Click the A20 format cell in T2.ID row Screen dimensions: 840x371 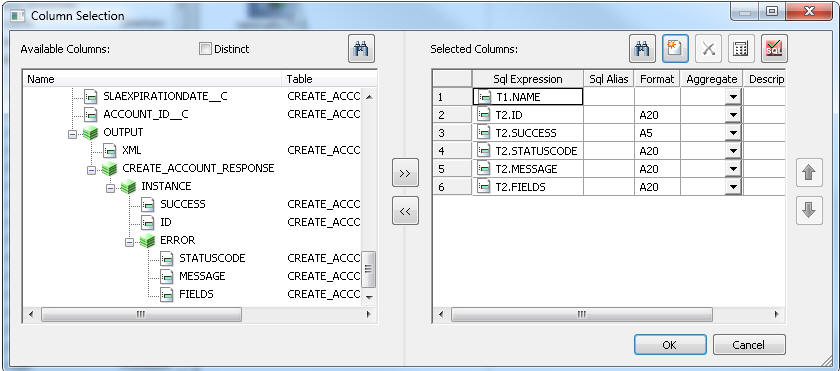657,115
